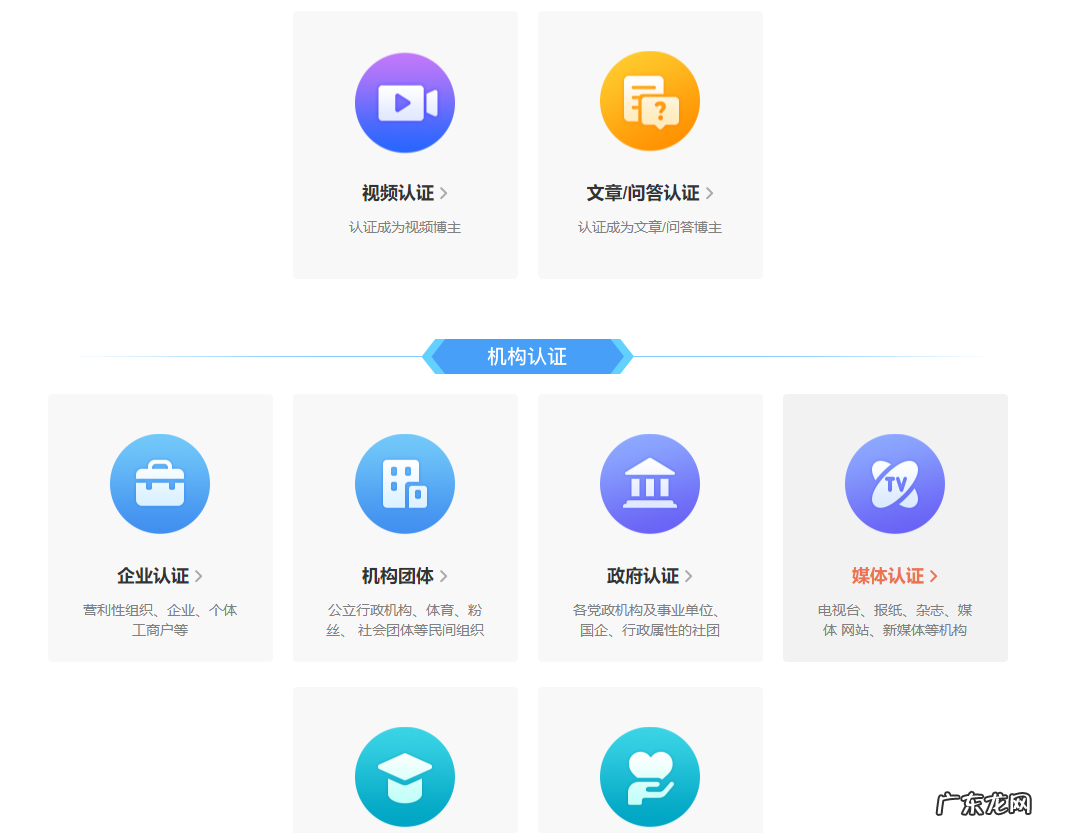
Task: Open the 文章/问答认证 chevron arrow
Action: click(710, 193)
